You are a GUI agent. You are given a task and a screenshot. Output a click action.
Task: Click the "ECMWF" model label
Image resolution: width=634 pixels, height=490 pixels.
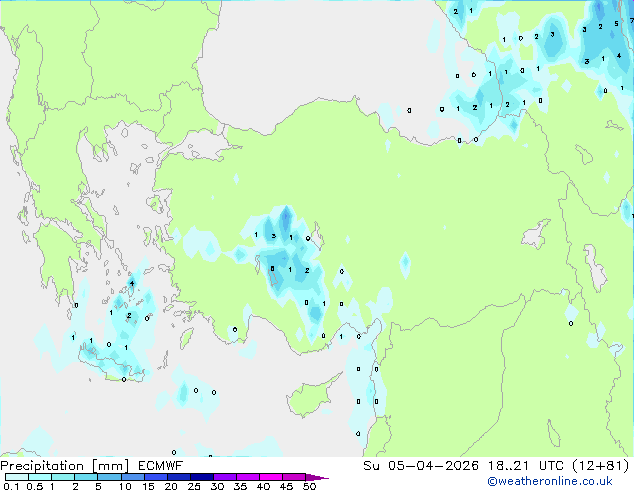(x=161, y=466)
